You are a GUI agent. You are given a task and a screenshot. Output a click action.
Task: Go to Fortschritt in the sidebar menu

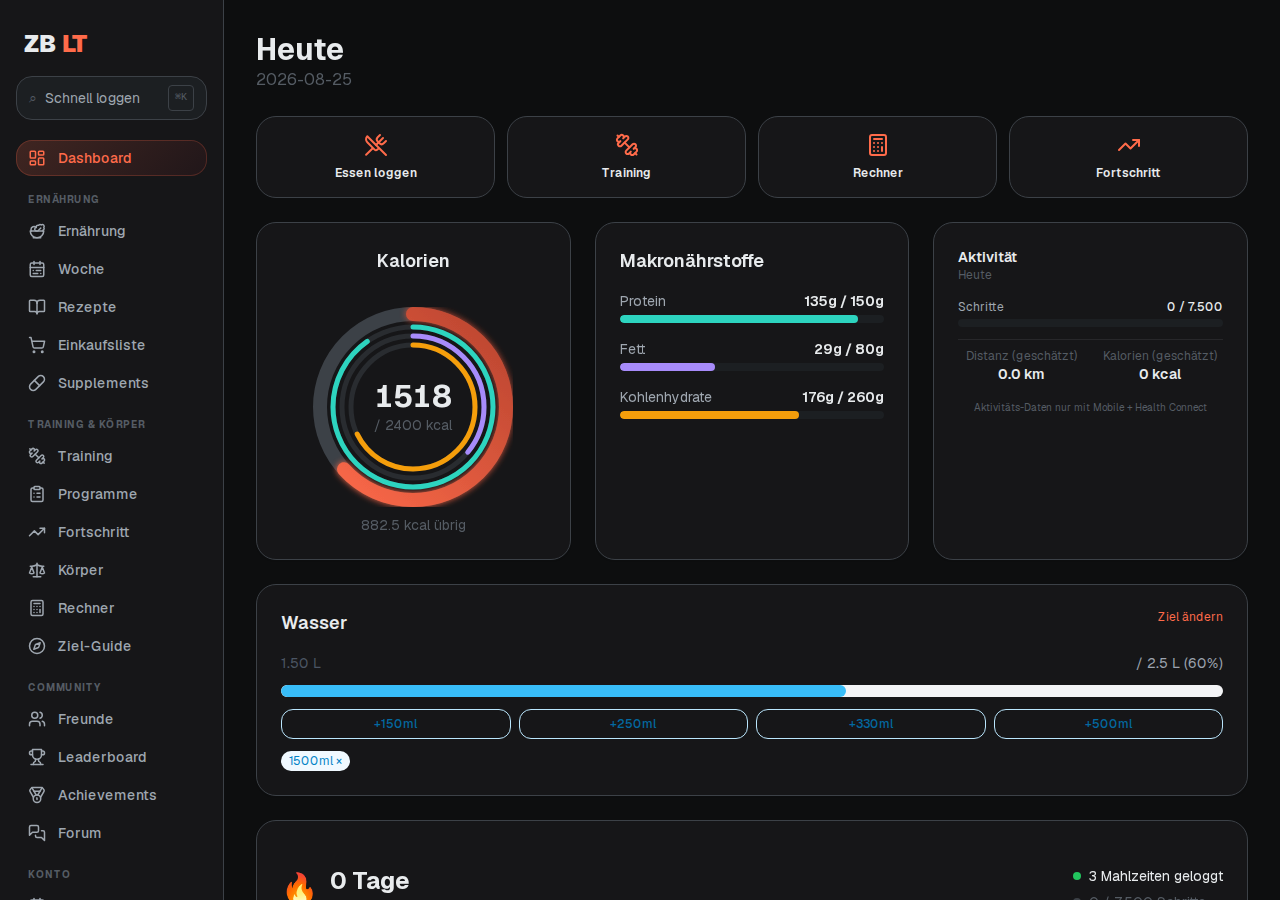tap(111, 532)
